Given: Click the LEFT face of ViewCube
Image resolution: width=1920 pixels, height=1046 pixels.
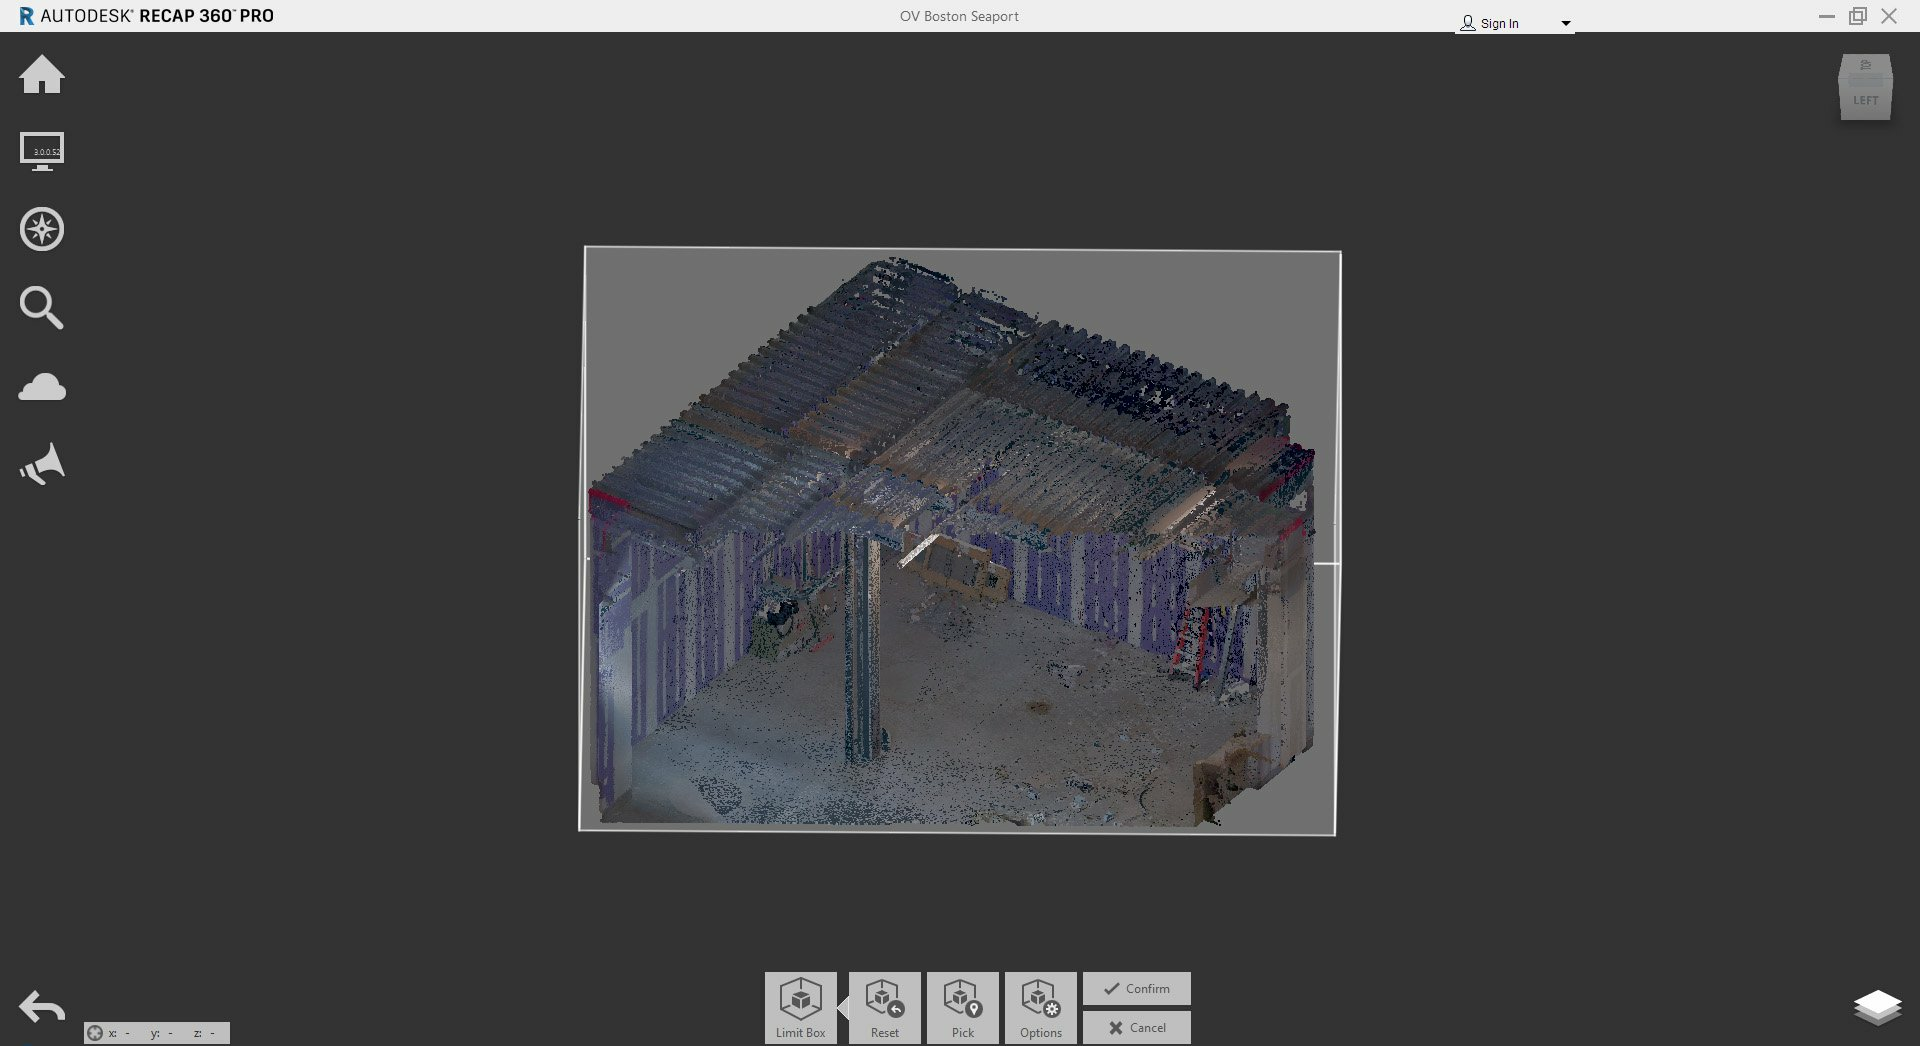Looking at the screenshot, I should [x=1865, y=101].
